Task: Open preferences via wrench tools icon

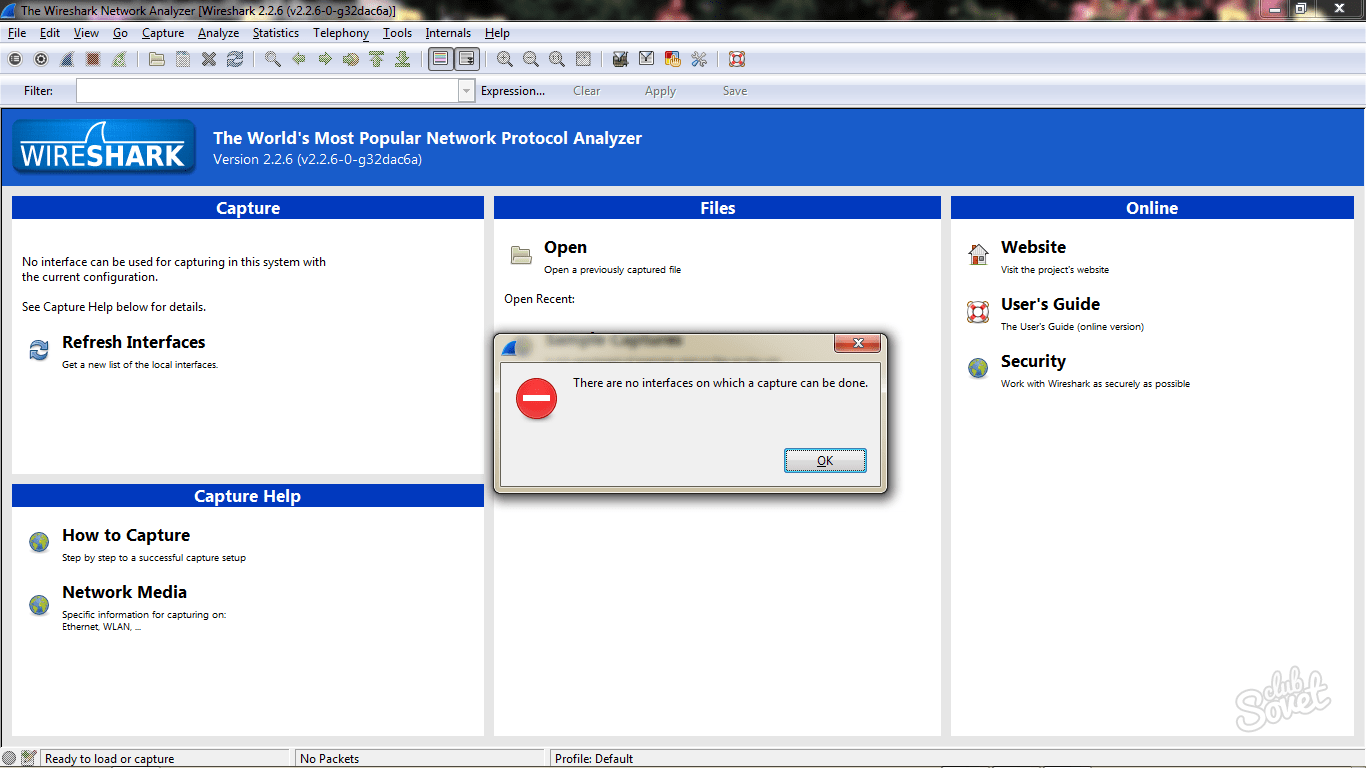Action: coord(699,59)
